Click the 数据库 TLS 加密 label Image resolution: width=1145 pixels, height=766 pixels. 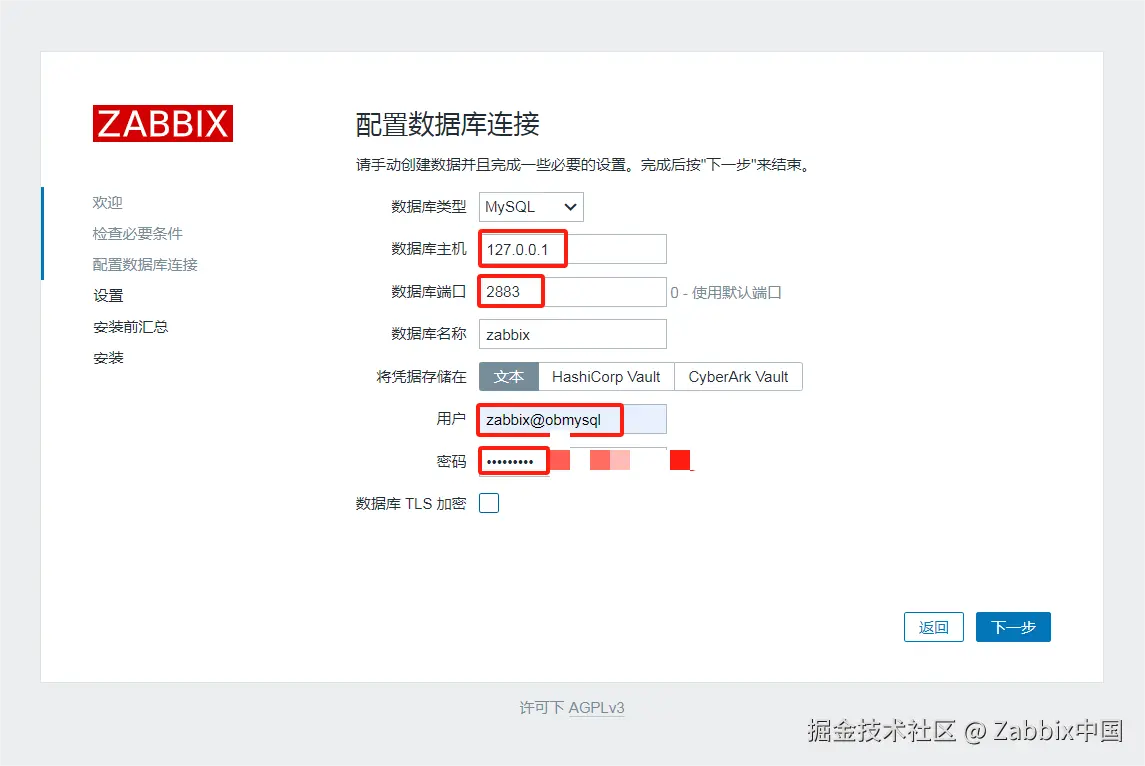tap(411, 504)
